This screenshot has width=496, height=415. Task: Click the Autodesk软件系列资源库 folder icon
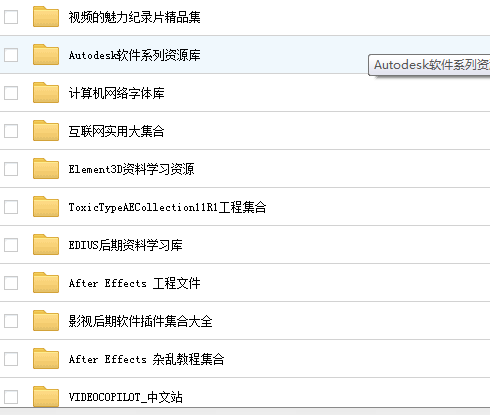(x=46, y=54)
